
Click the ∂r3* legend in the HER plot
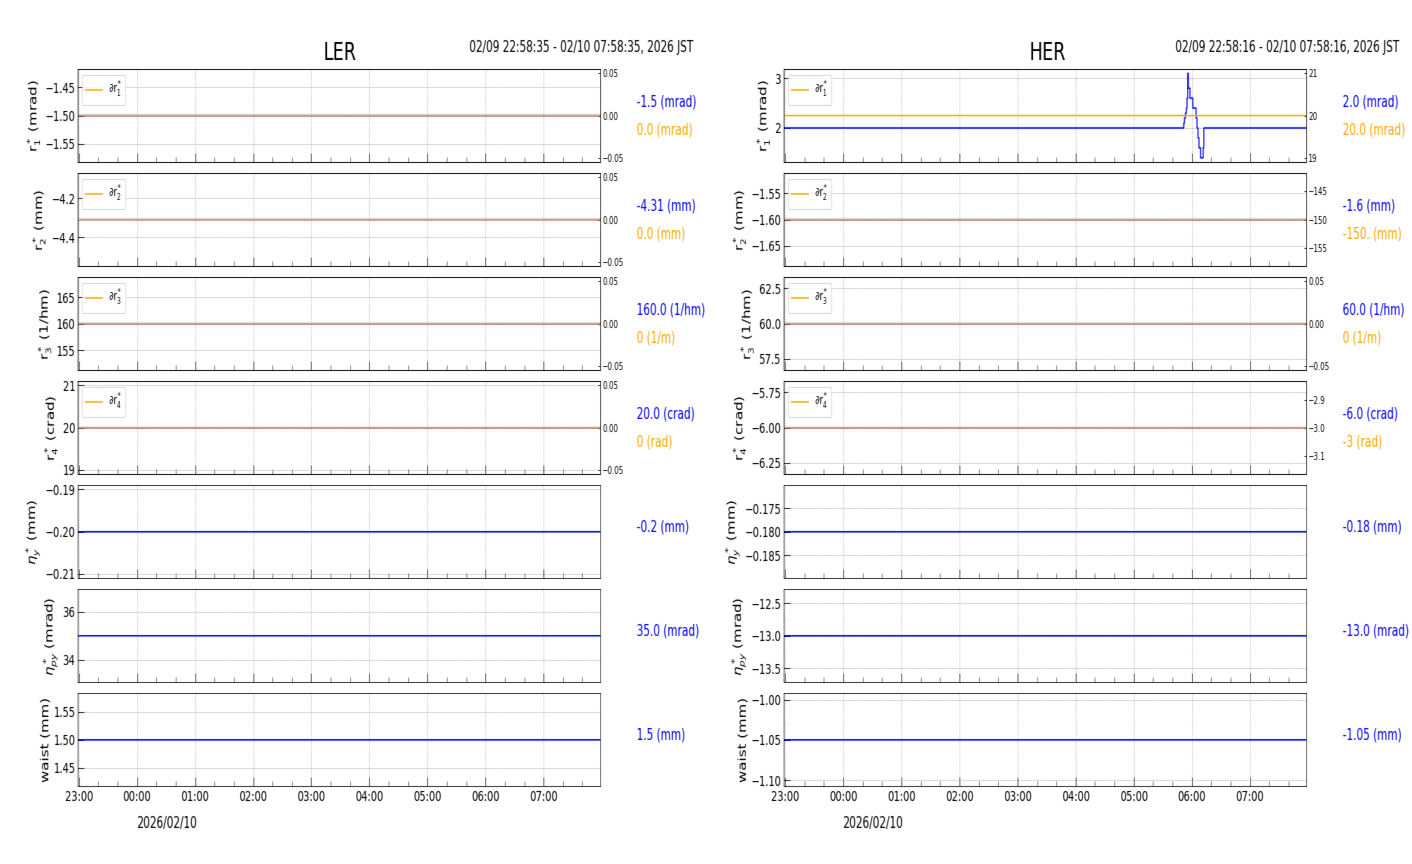click(x=809, y=297)
